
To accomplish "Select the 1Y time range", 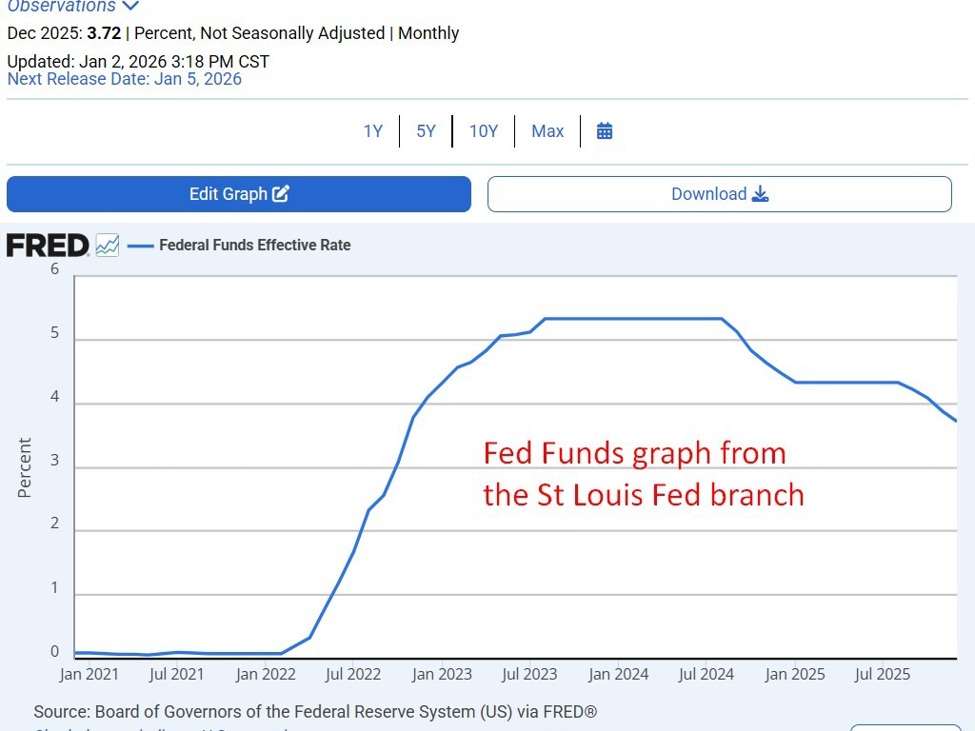I will (x=373, y=131).
